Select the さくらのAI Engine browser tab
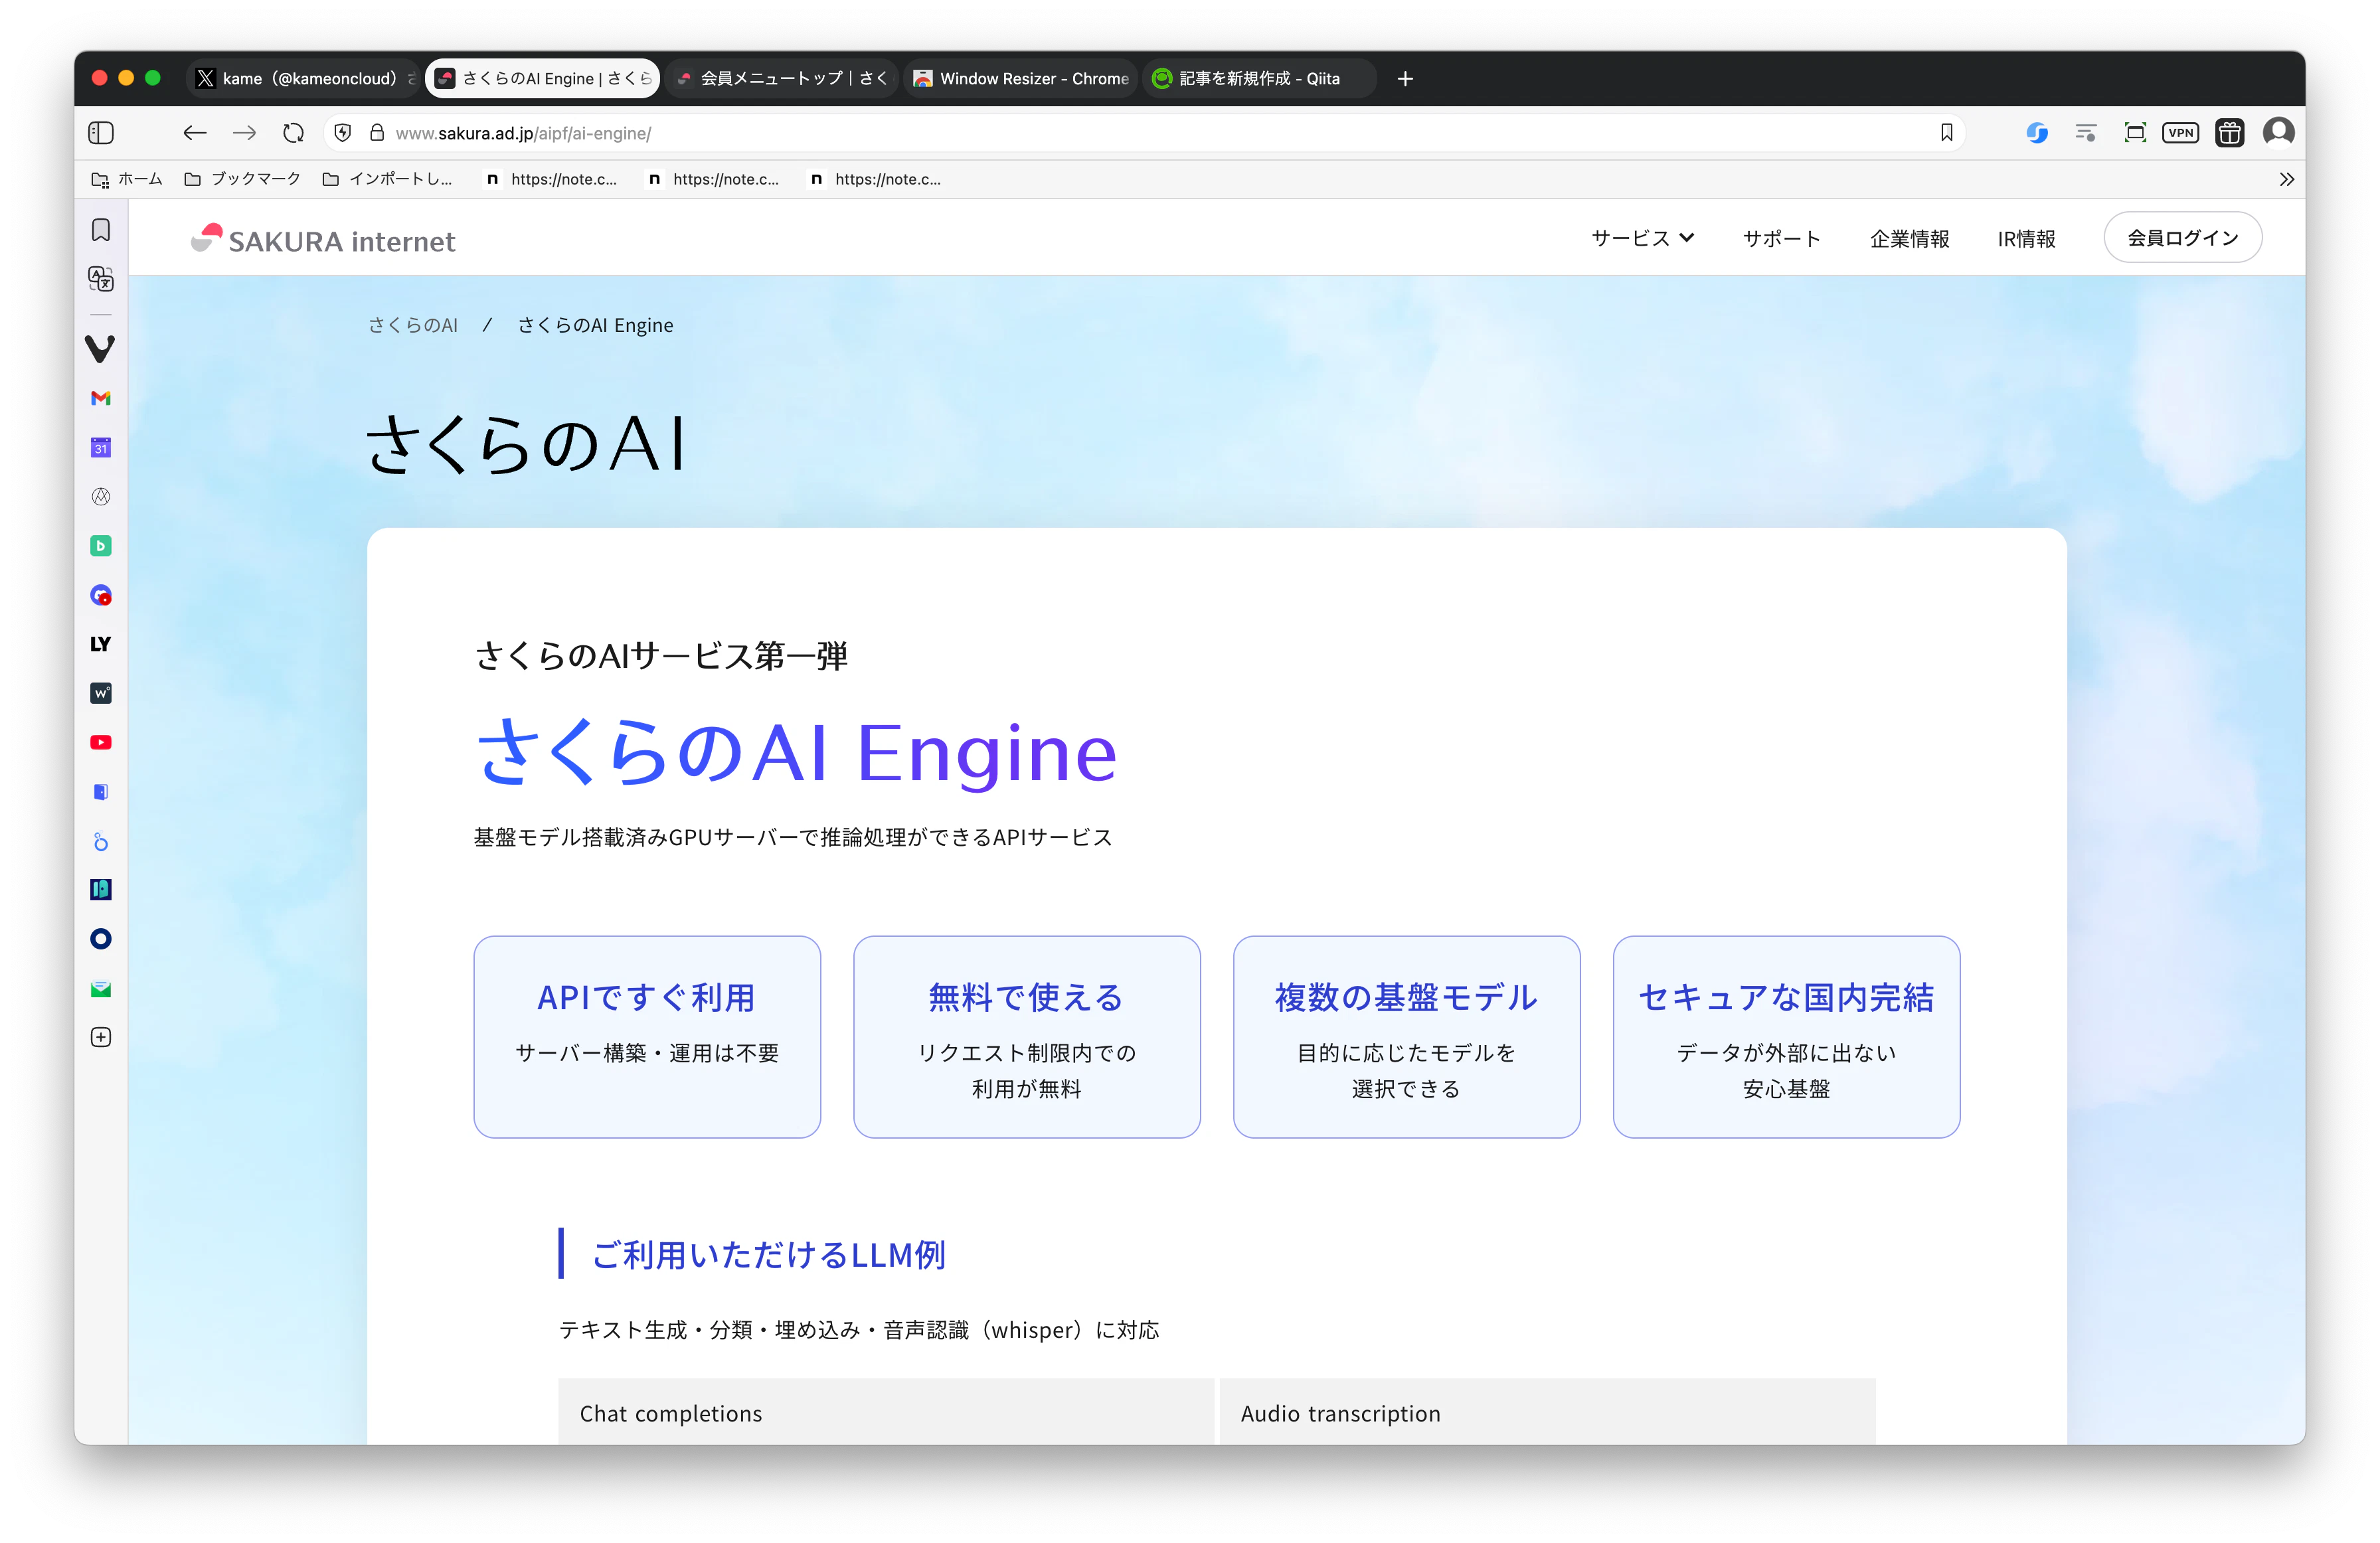 click(543, 78)
